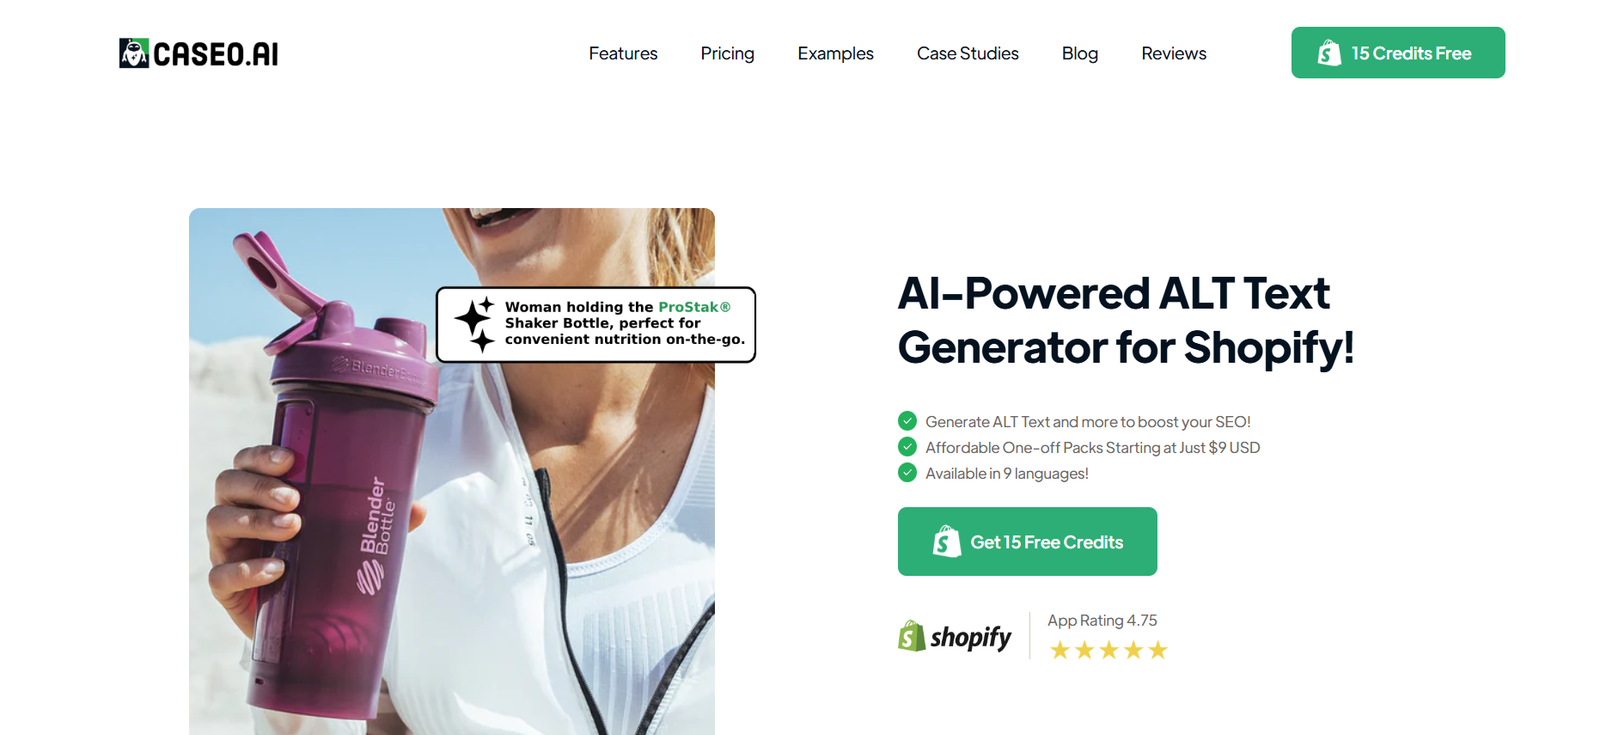Click the checkmark beside Affordable One-off Packs
The width and height of the screenshot is (1600, 735).
point(907,447)
